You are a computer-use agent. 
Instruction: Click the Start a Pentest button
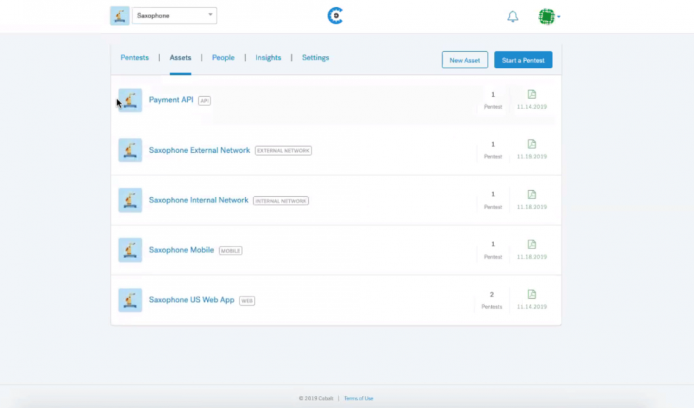click(x=523, y=60)
